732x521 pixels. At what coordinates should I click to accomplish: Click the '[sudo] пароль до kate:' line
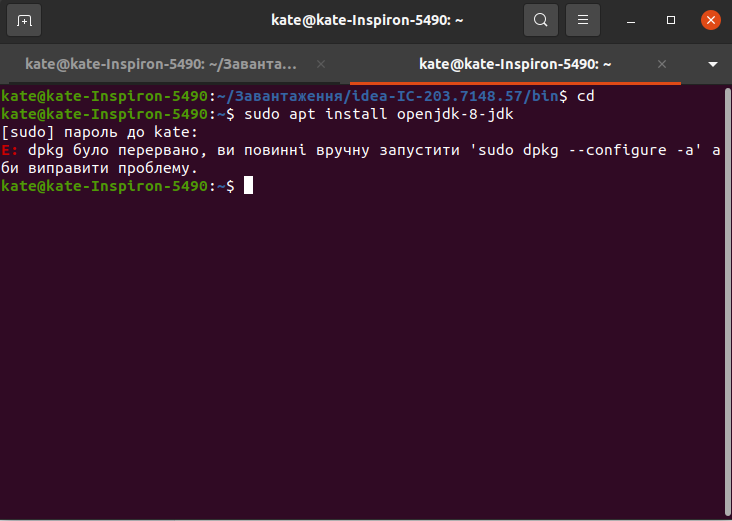click(x=99, y=132)
